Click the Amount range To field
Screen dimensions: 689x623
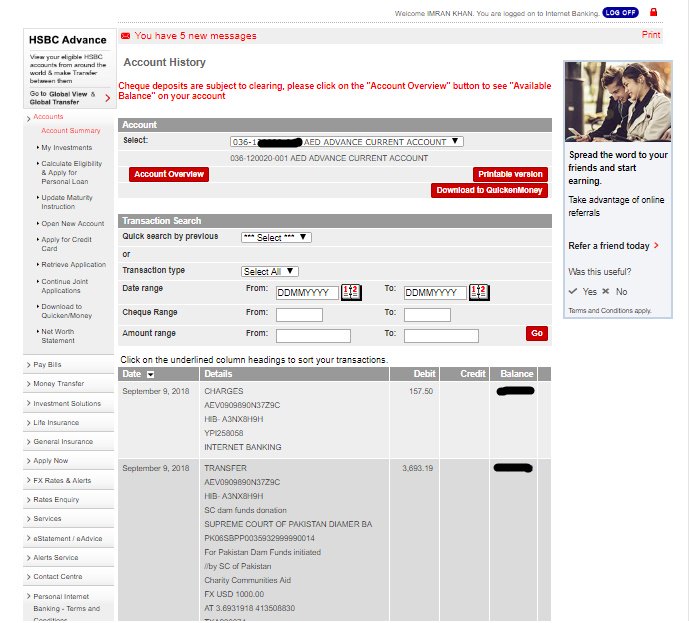tap(441, 336)
